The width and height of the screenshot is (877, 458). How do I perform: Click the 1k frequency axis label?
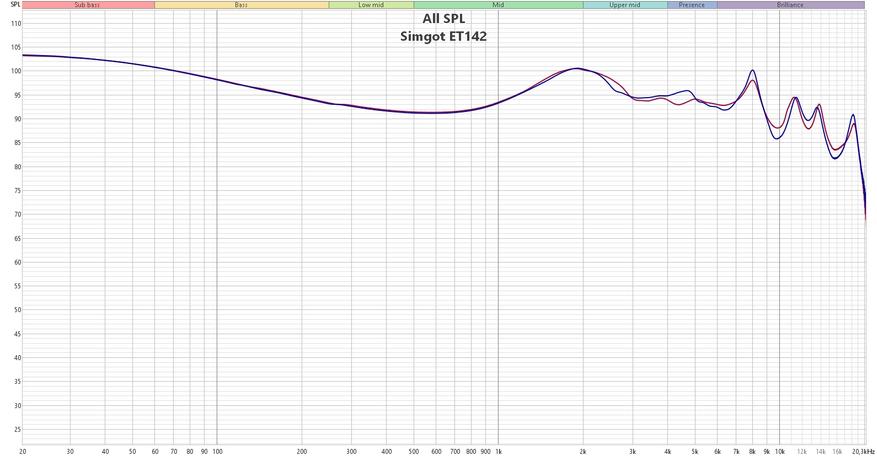(x=498, y=451)
